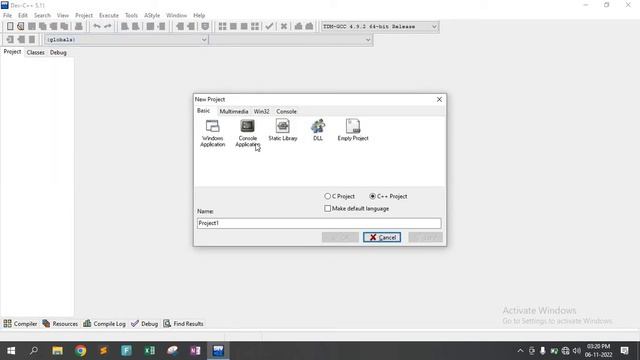The width and height of the screenshot is (640, 360).
Task: Open the empty members dropdown beside globals
Action: [291, 40]
